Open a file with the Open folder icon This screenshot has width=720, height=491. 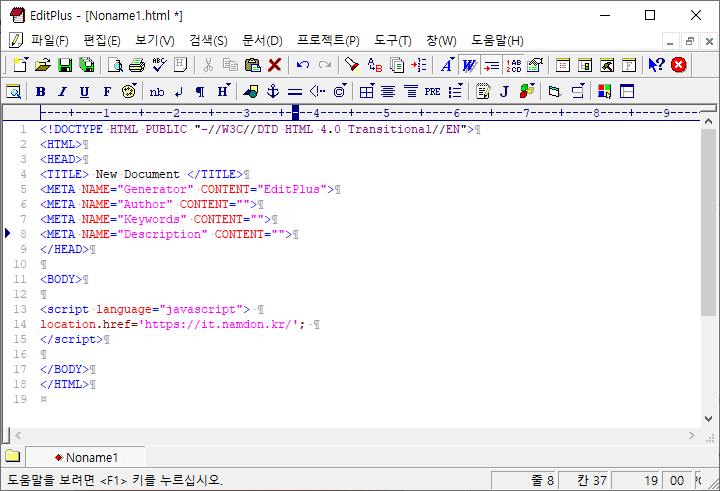click(x=43, y=65)
